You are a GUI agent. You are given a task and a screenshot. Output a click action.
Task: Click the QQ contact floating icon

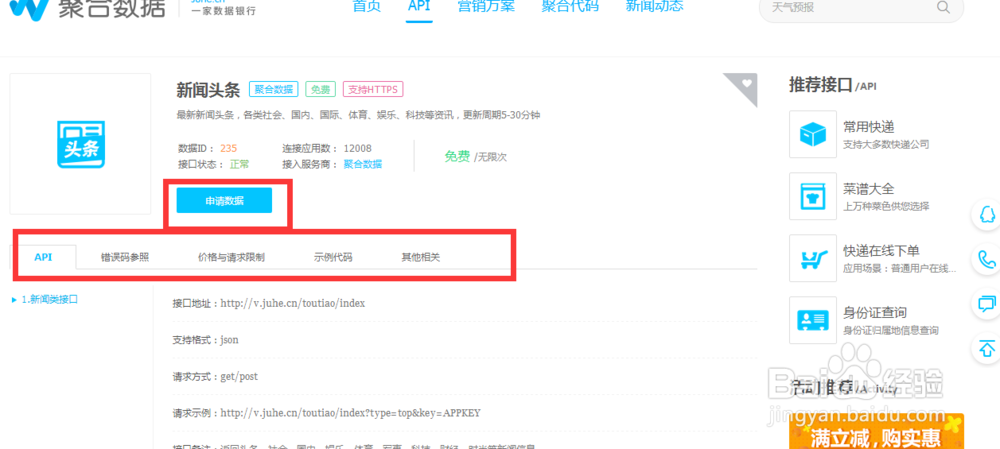point(987,215)
